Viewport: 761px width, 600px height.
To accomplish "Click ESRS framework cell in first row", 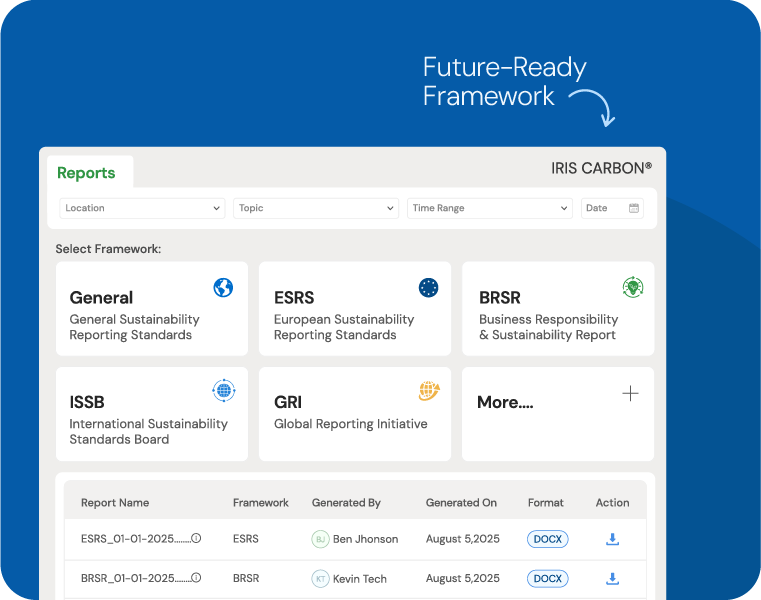I will pyautogui.click(x=246, y=539).
